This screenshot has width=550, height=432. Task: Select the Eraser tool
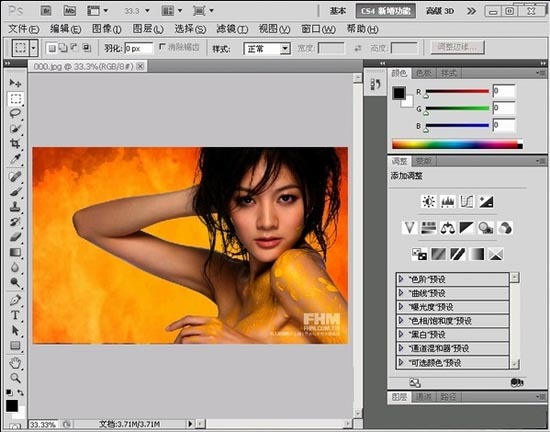click(x=15, y=237)
